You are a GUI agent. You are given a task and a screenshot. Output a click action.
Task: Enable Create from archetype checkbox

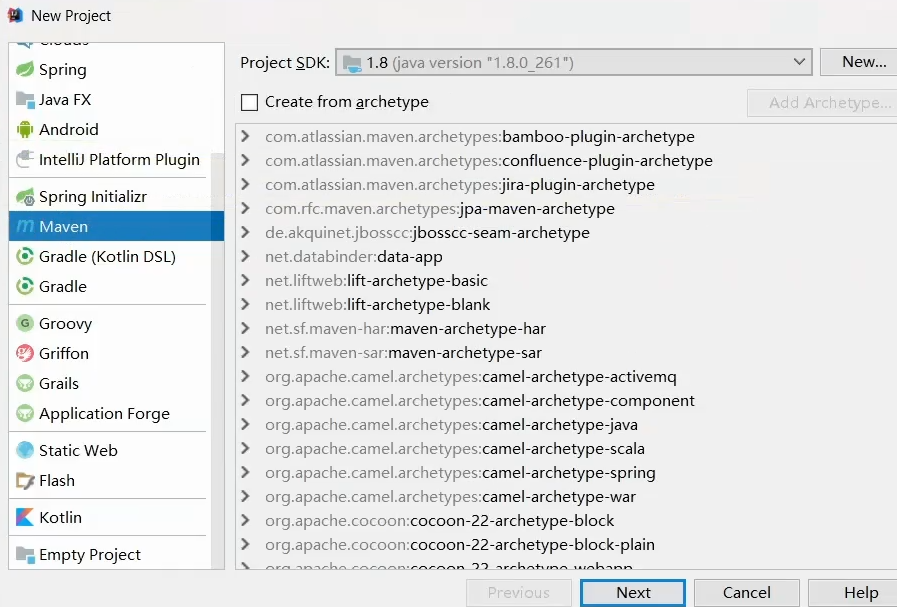249,102
